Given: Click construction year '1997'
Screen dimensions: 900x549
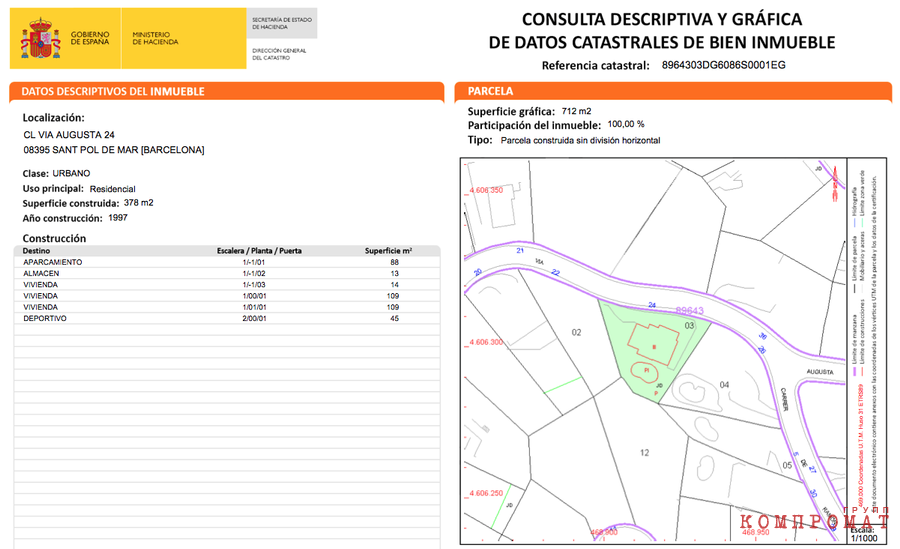Looking at the screenshot, I should [x=118, y=218].
